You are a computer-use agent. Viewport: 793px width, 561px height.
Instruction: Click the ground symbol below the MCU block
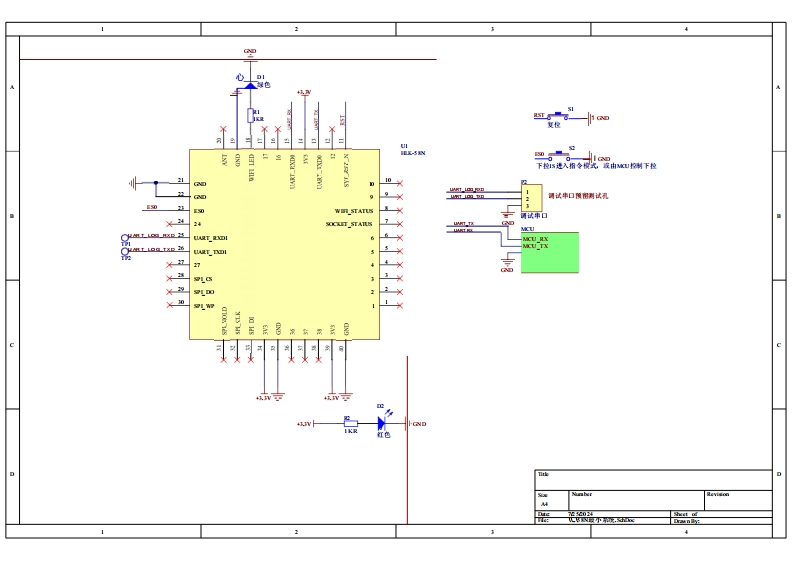507,263
